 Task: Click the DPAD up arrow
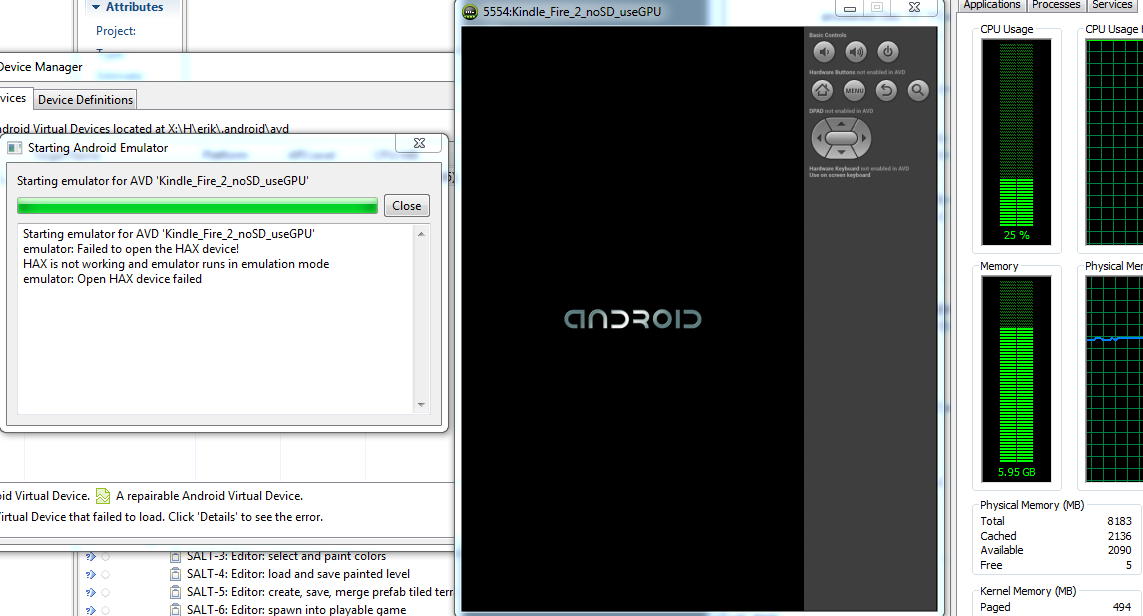point(841,124)
